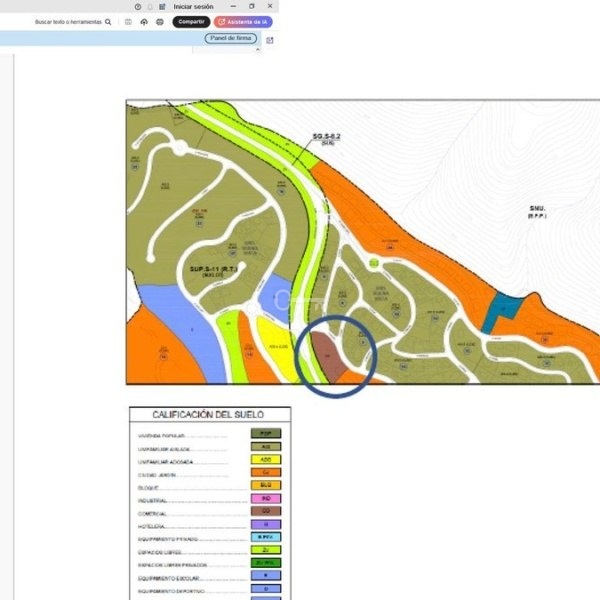Click the brown parcel inside blue circle

(x=329, y=357)
